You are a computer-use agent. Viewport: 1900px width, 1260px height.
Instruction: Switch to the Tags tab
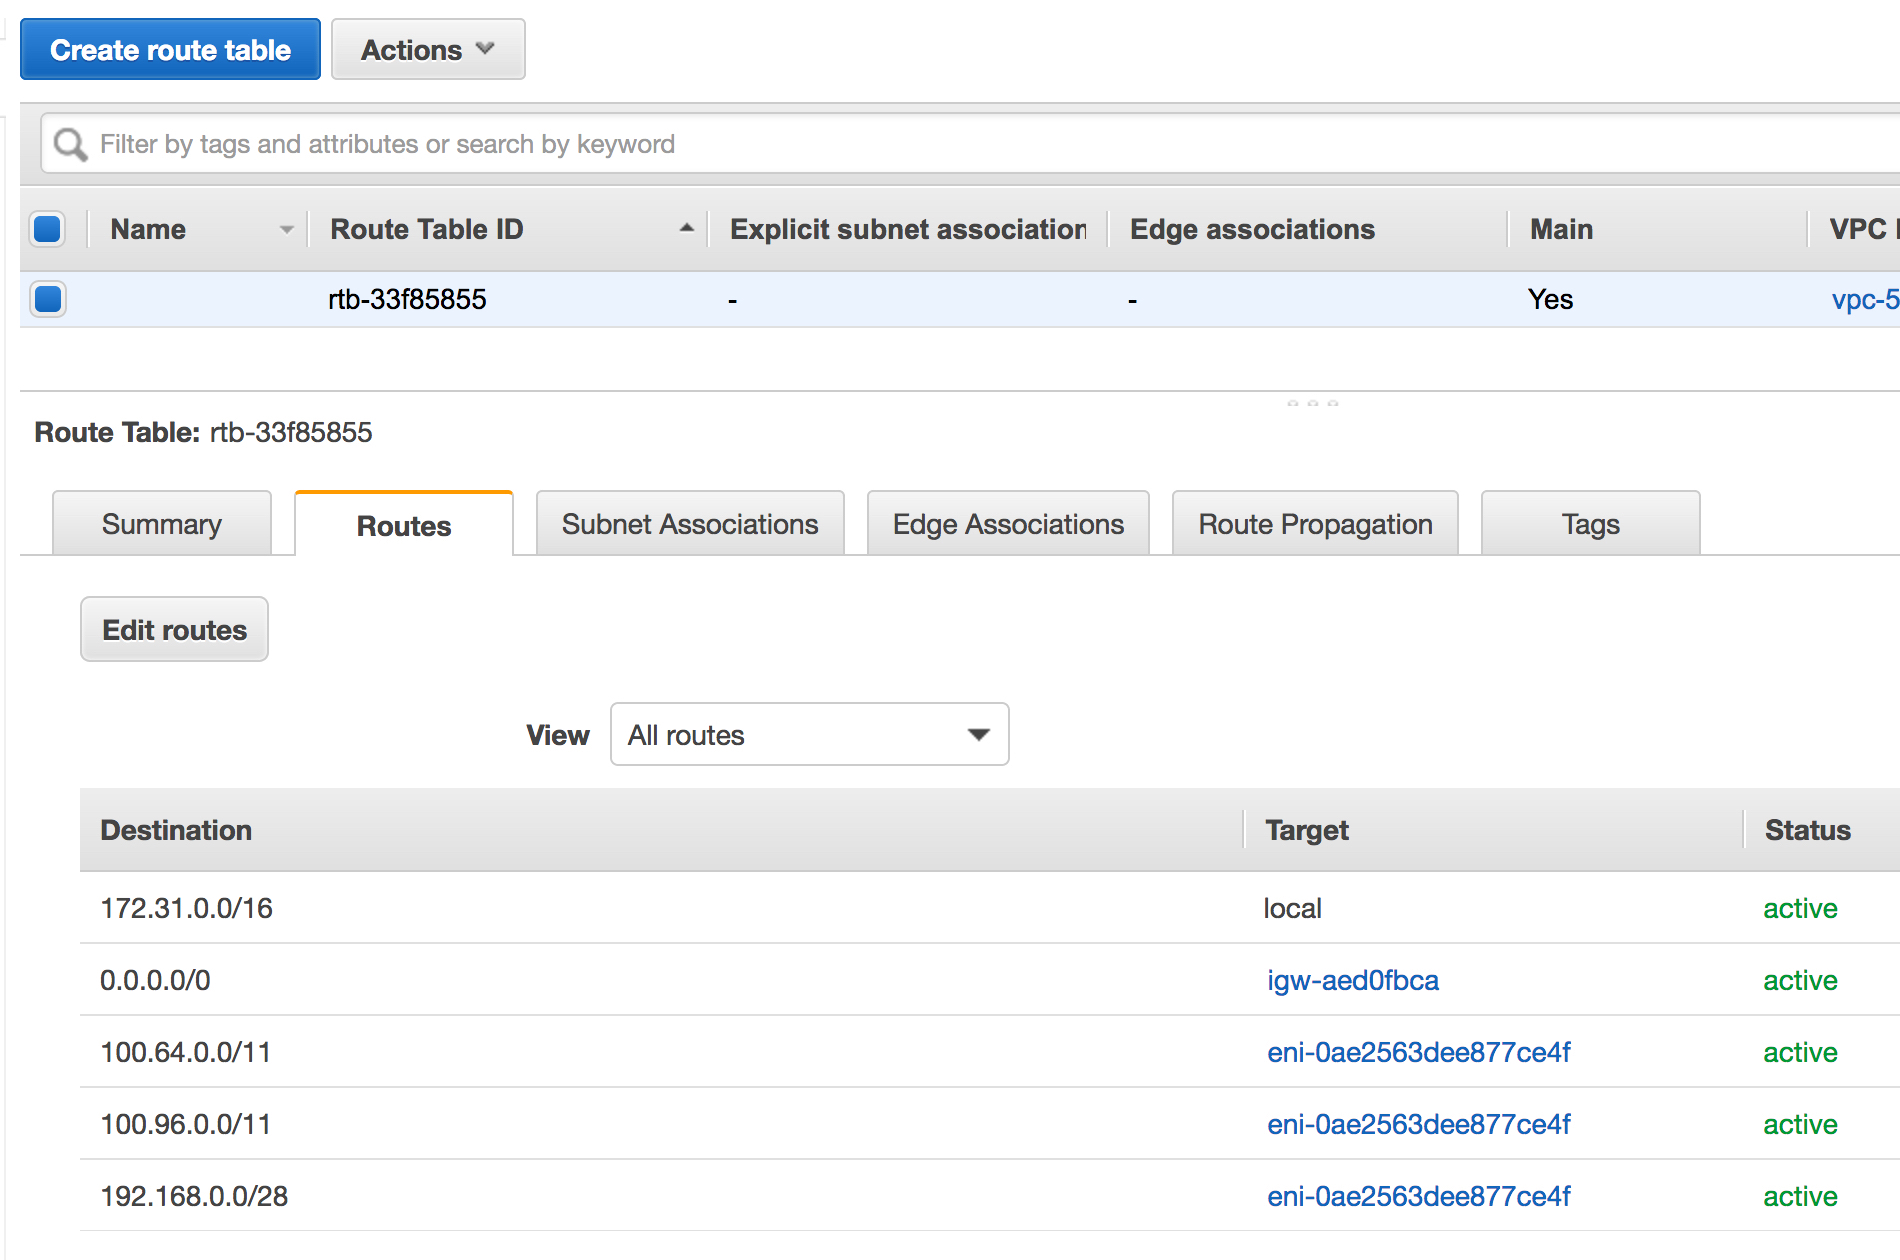coord(1590,524)
